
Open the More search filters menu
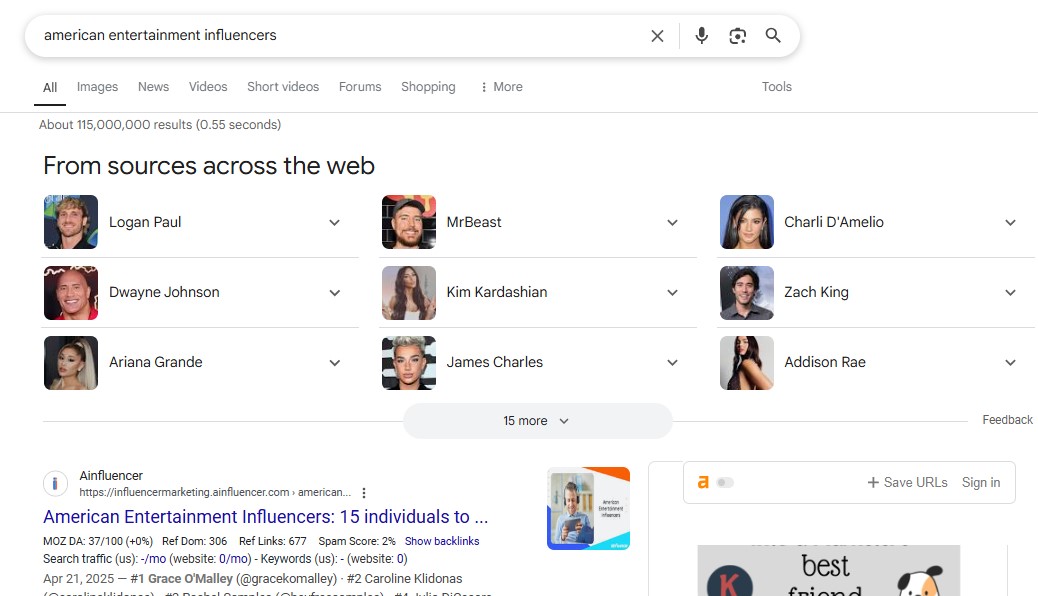(501, 87)
